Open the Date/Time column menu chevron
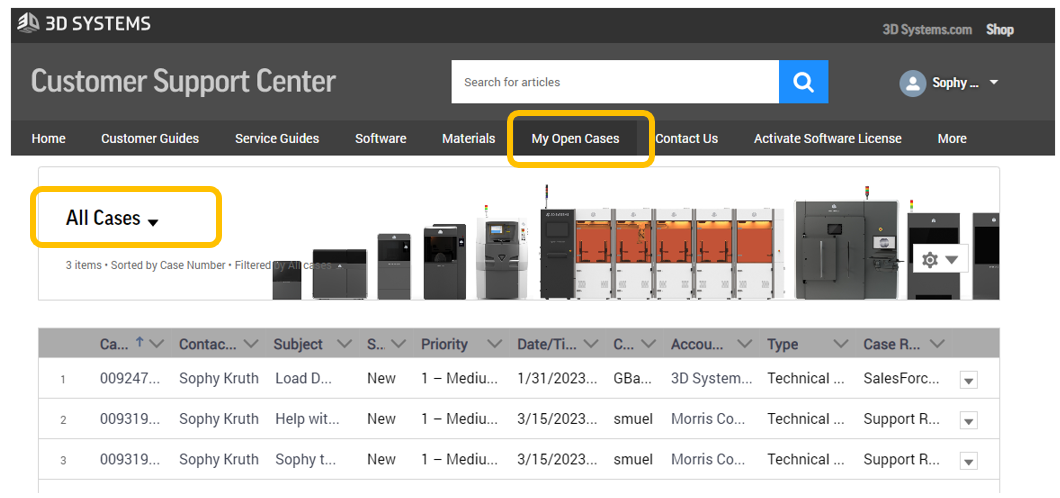 click(592, 344)
